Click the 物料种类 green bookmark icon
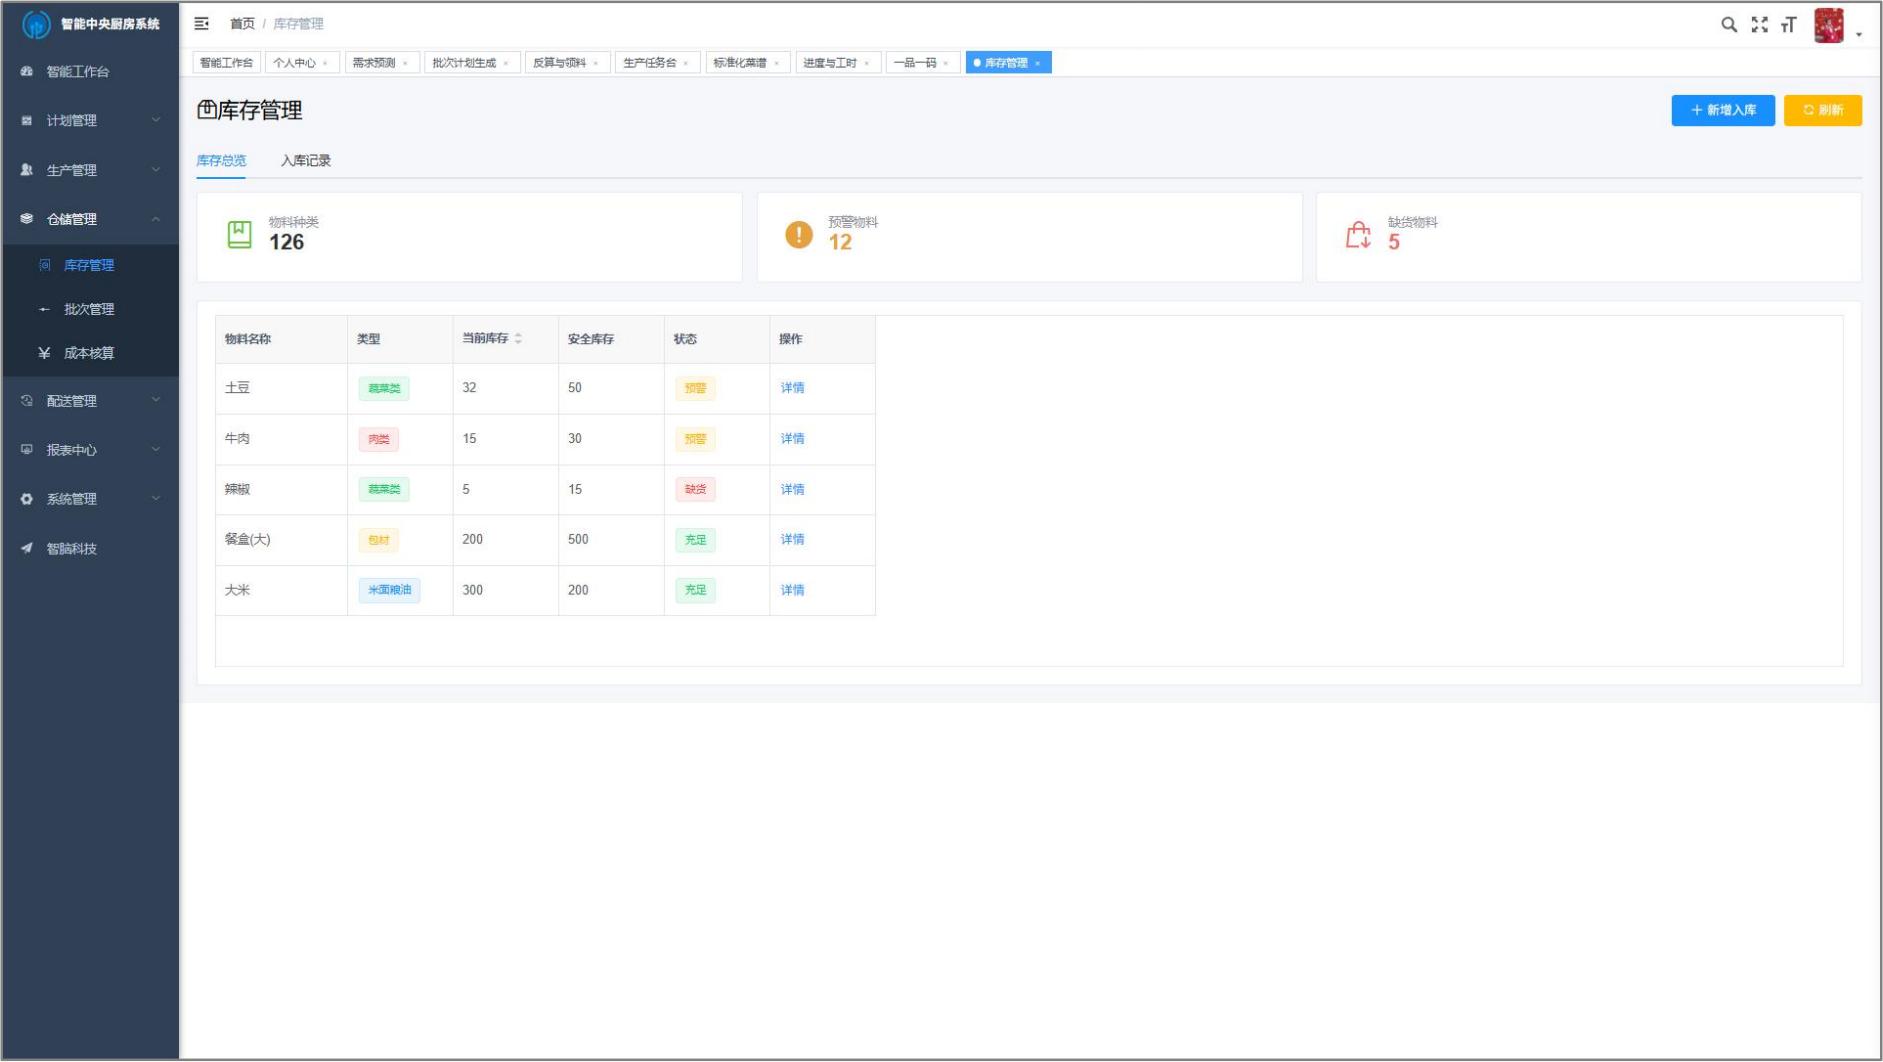Screen dimensions: 1883x1062 click(x=239, y=235)
